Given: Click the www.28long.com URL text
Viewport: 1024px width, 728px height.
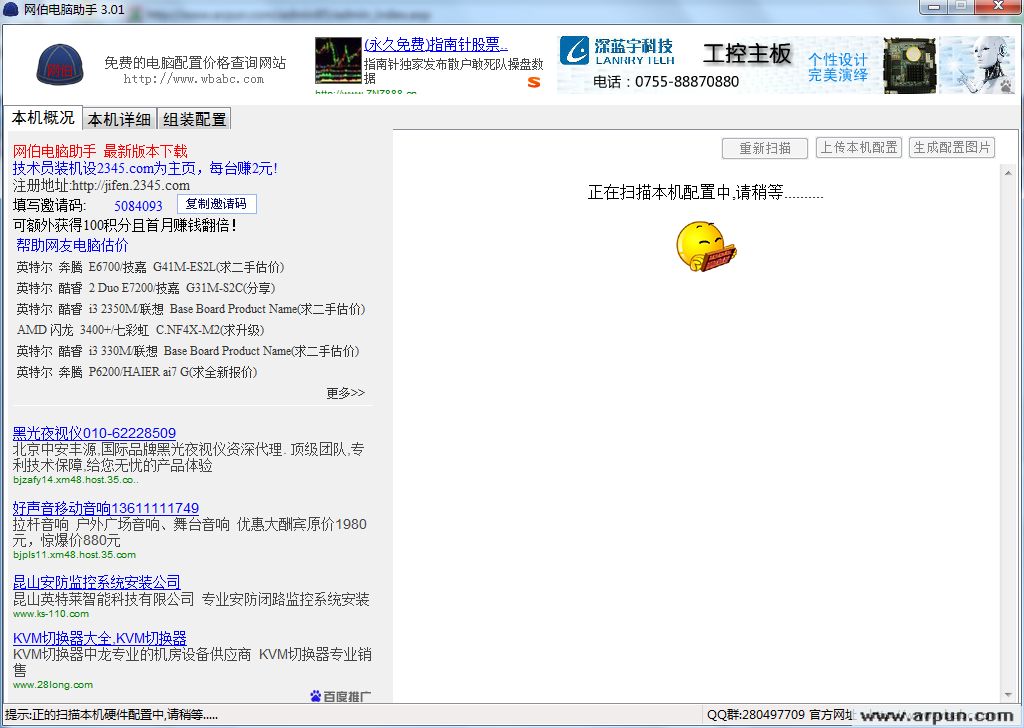Looking at the screenshot, I should pyautogui.click(x=53, y=685).
